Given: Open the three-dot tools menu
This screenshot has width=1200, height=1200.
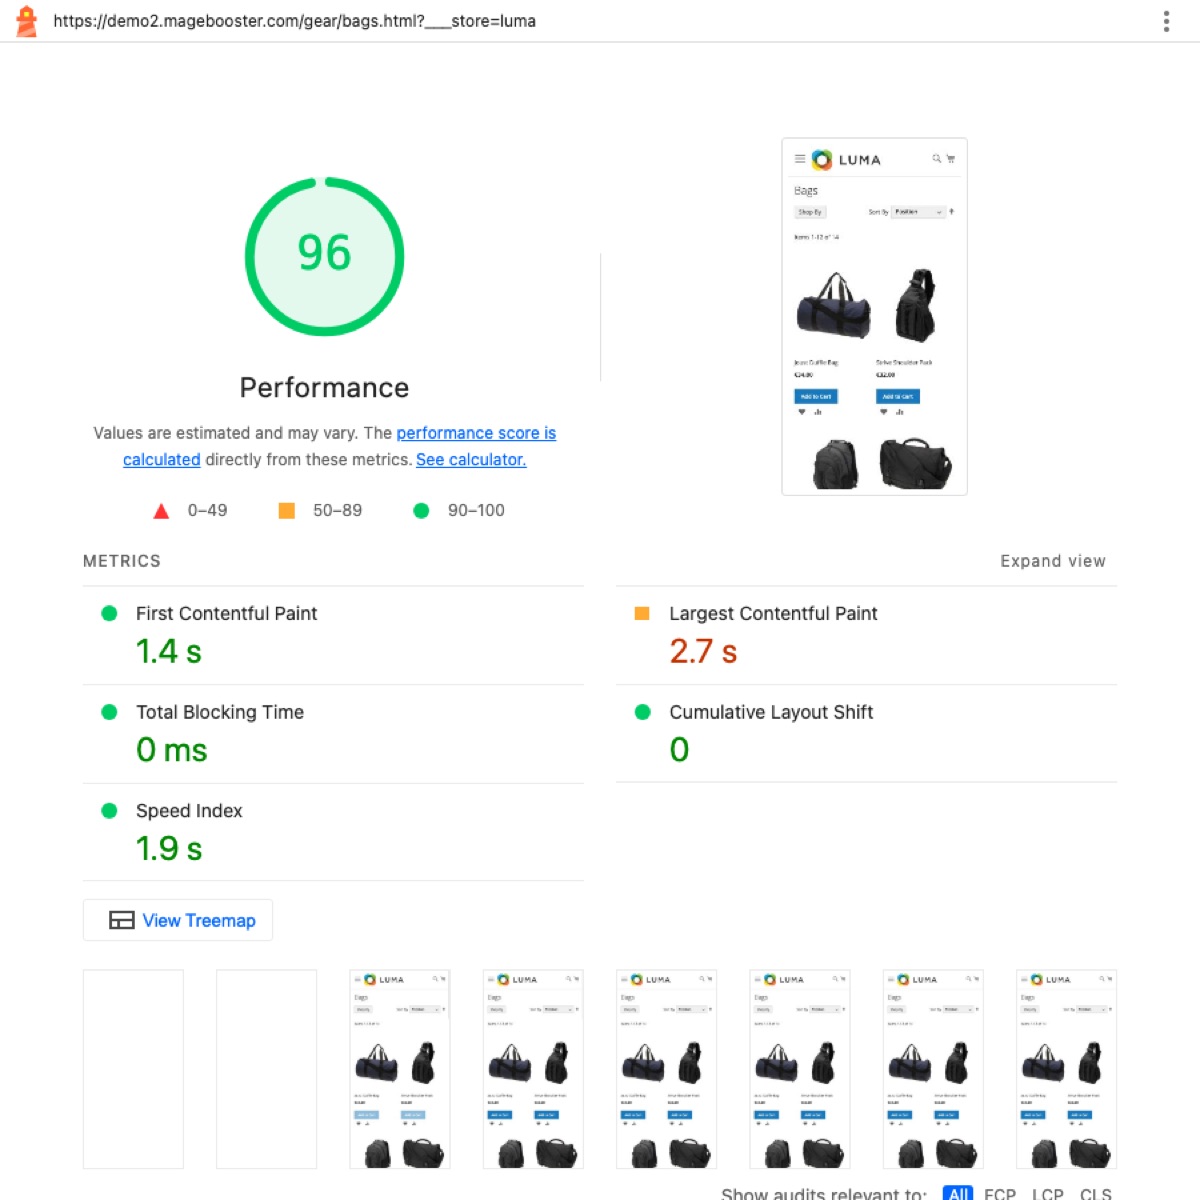Looking at the screenshot, I should pyautogui.click(x=1166, y=21).
